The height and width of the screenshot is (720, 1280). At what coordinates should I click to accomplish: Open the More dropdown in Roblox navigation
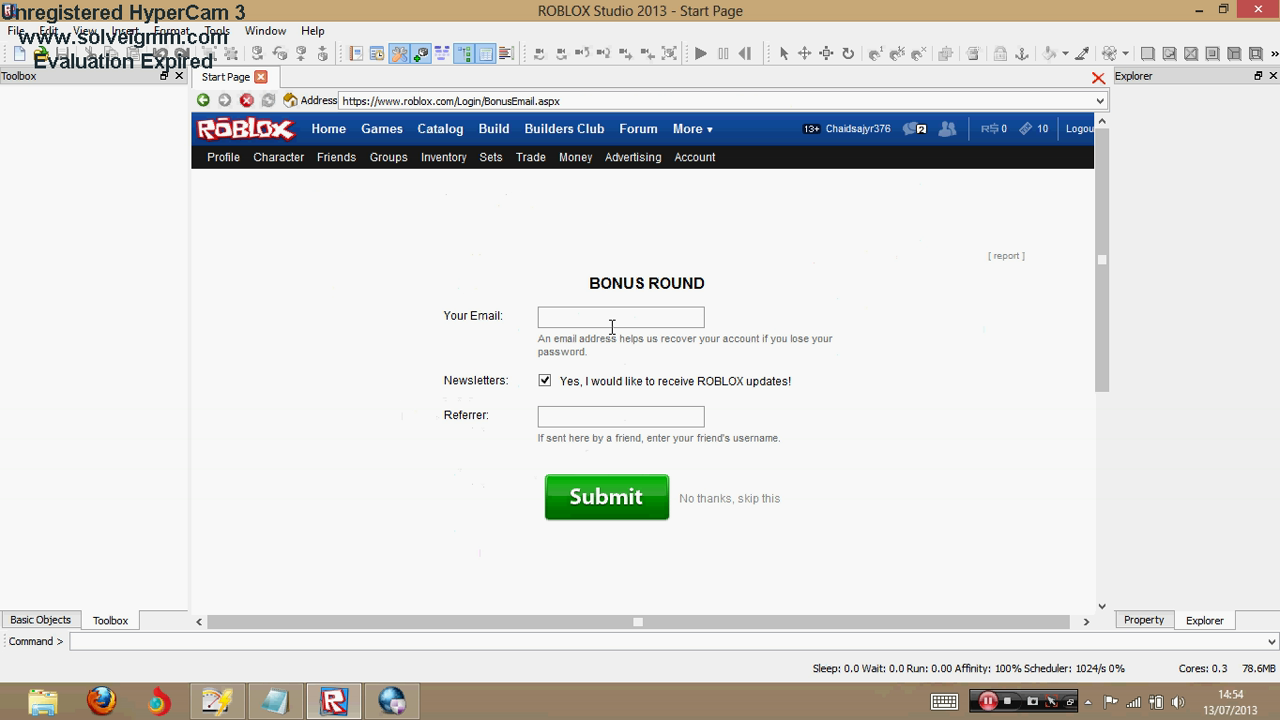692,129
